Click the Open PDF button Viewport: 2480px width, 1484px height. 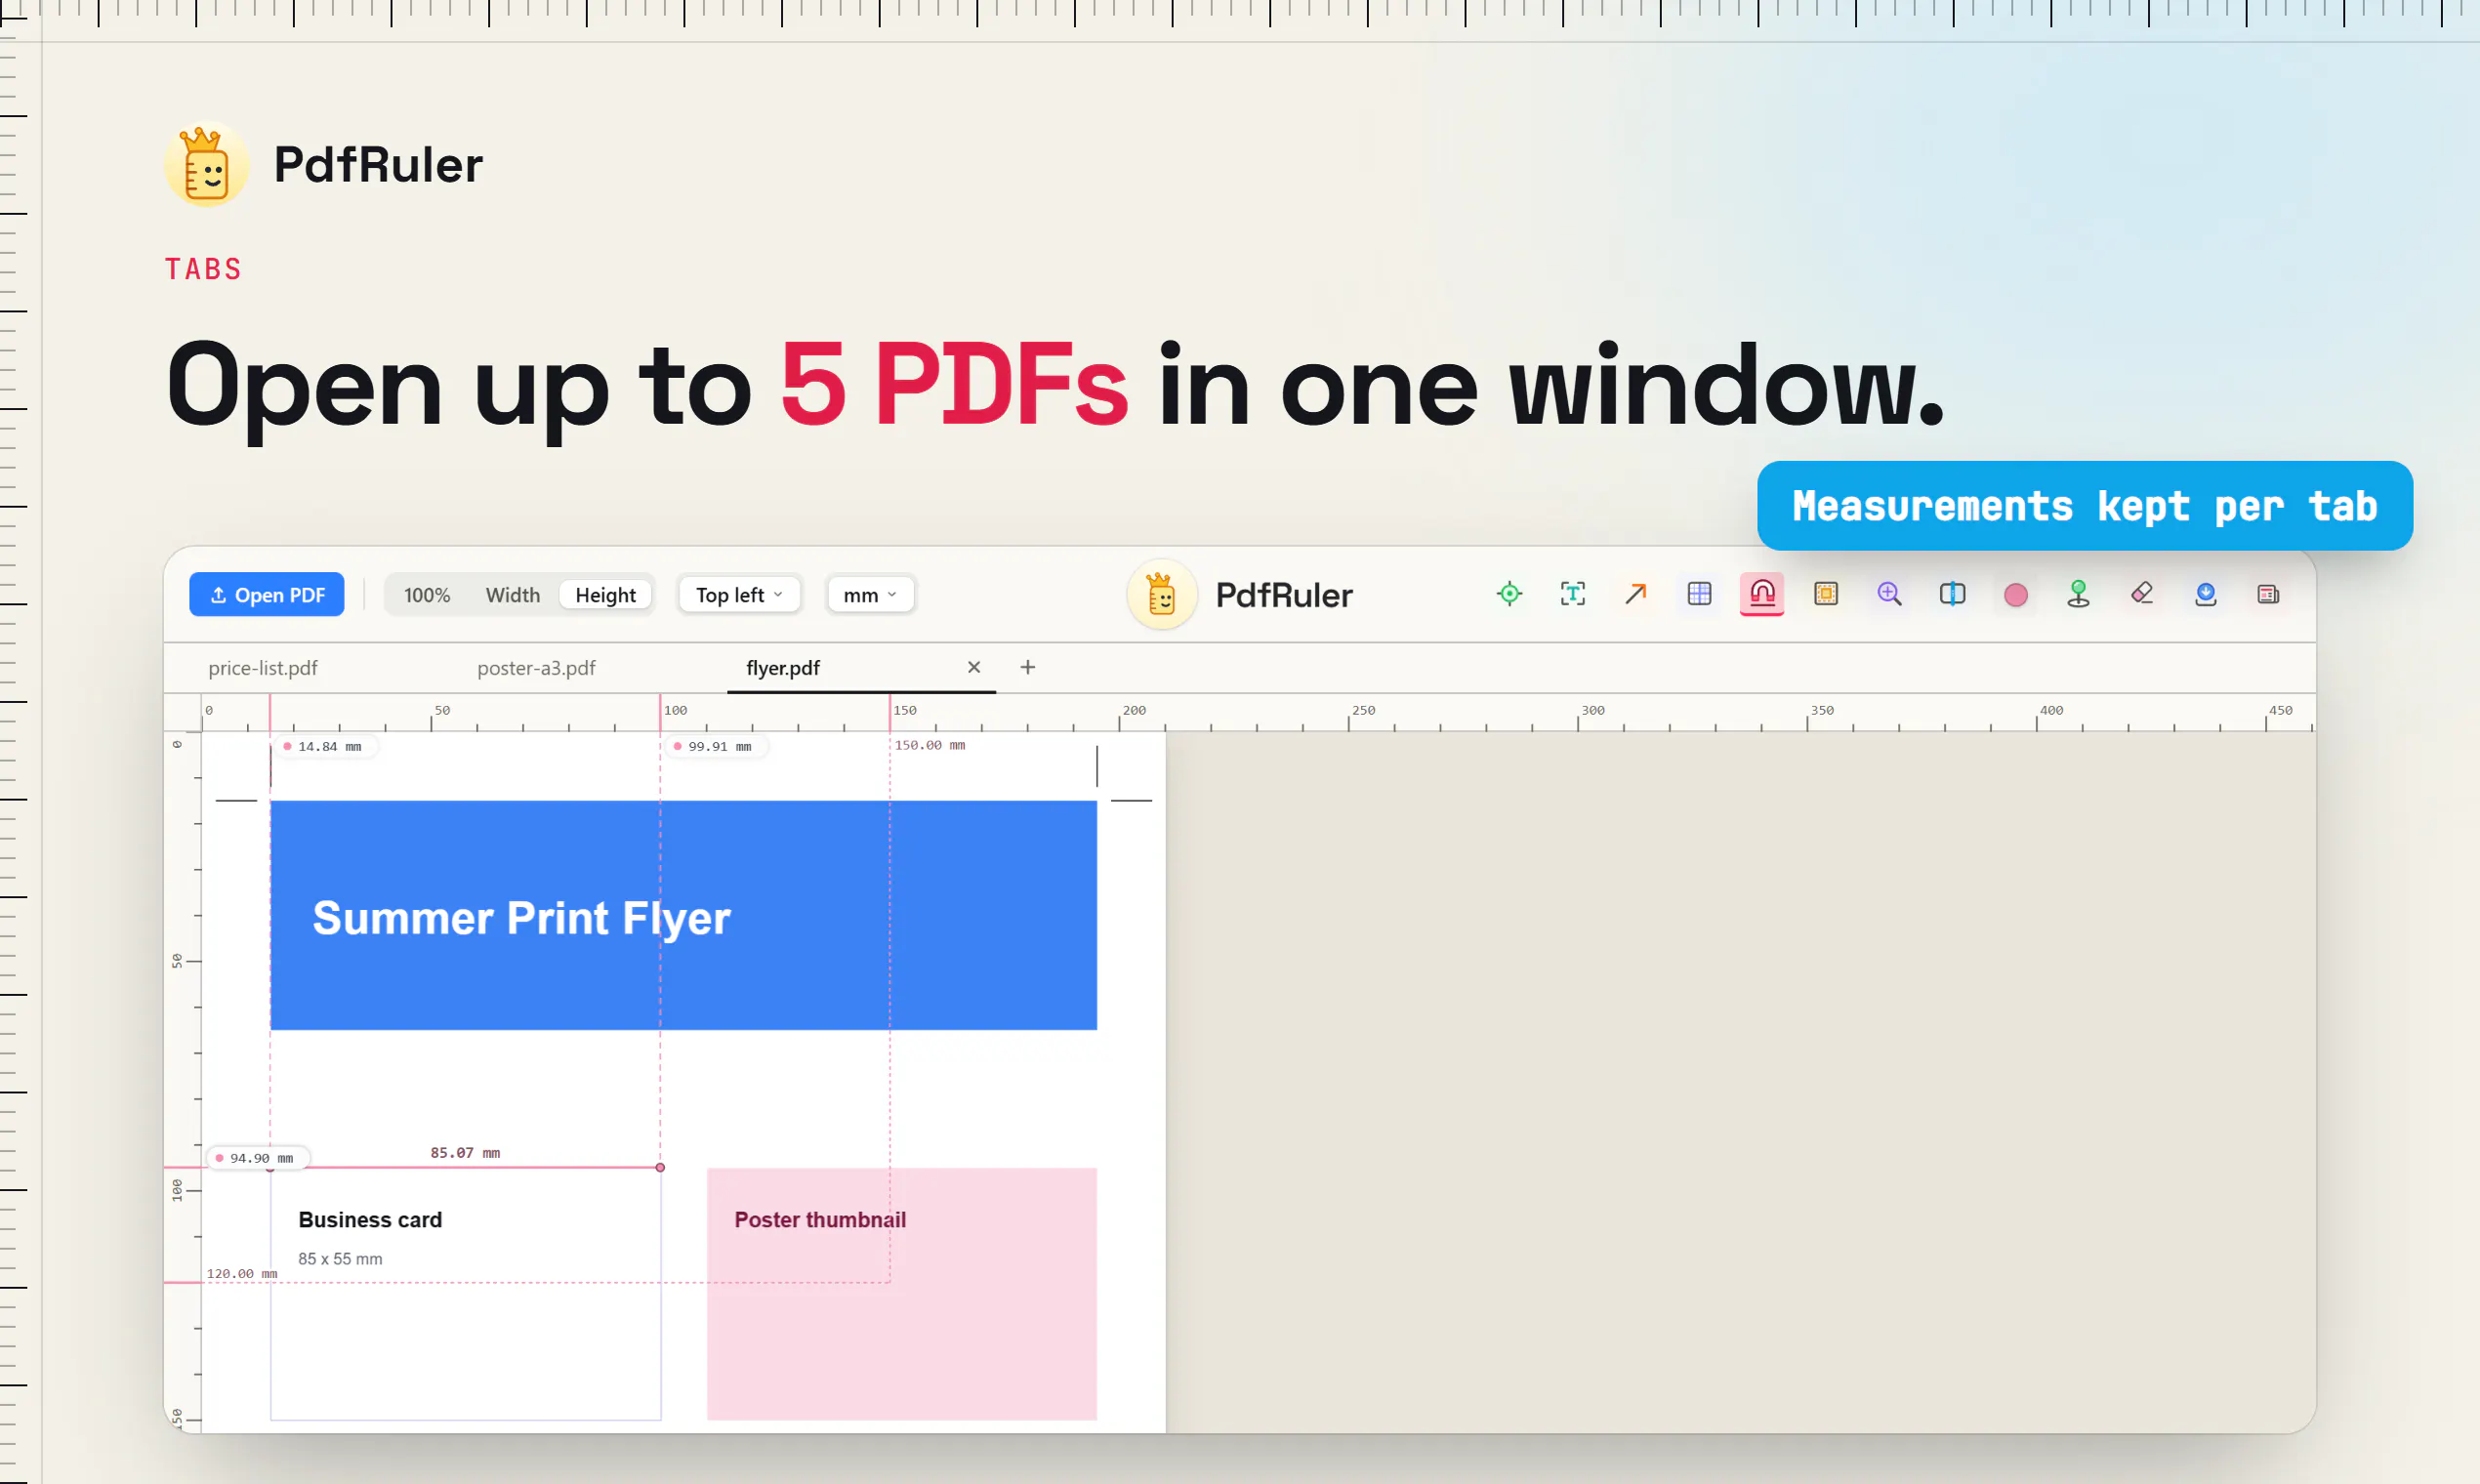(267, 595)
